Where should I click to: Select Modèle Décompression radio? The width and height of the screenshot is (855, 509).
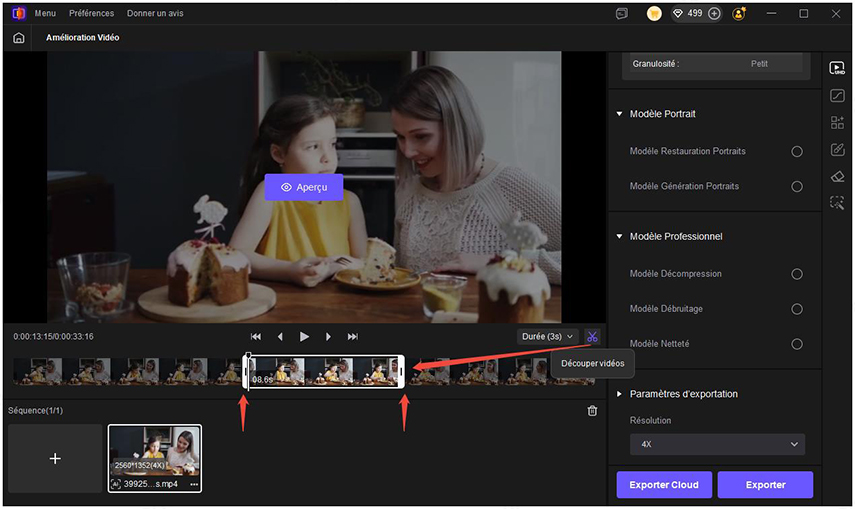click(x=797, y=274)
